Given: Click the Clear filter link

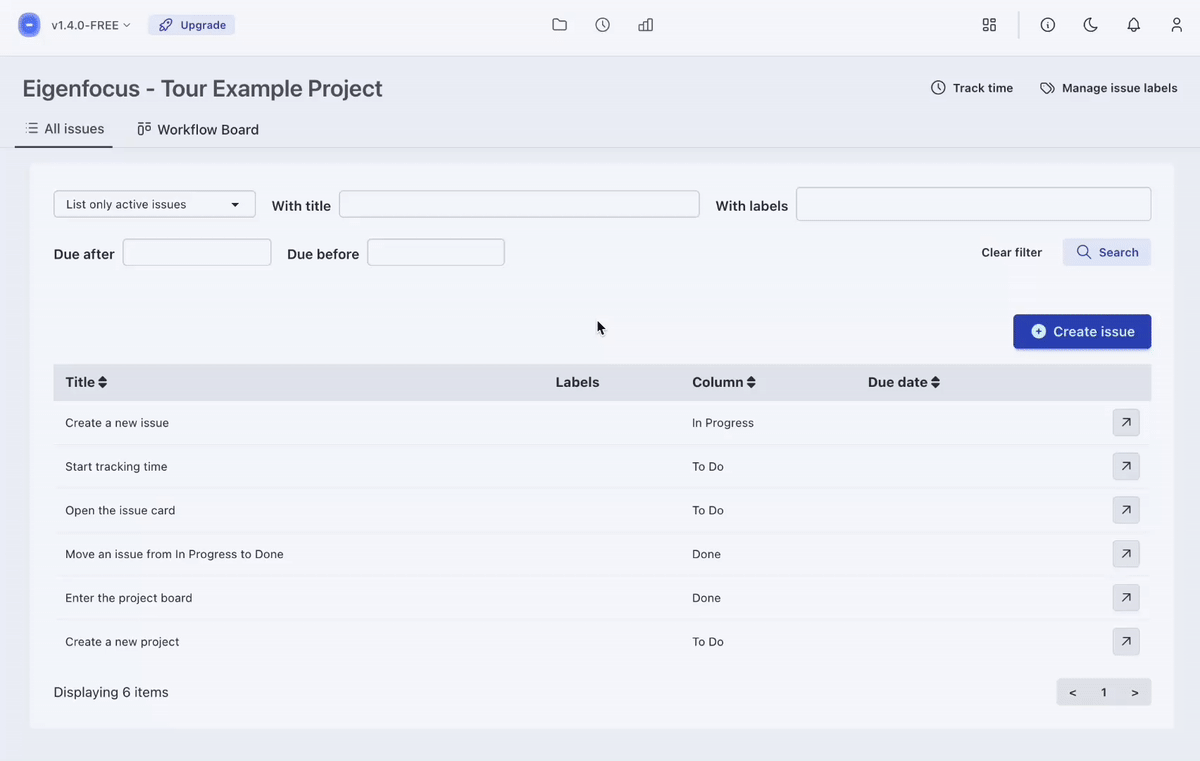Looking at the screenshot, I should coord(1011,252).
